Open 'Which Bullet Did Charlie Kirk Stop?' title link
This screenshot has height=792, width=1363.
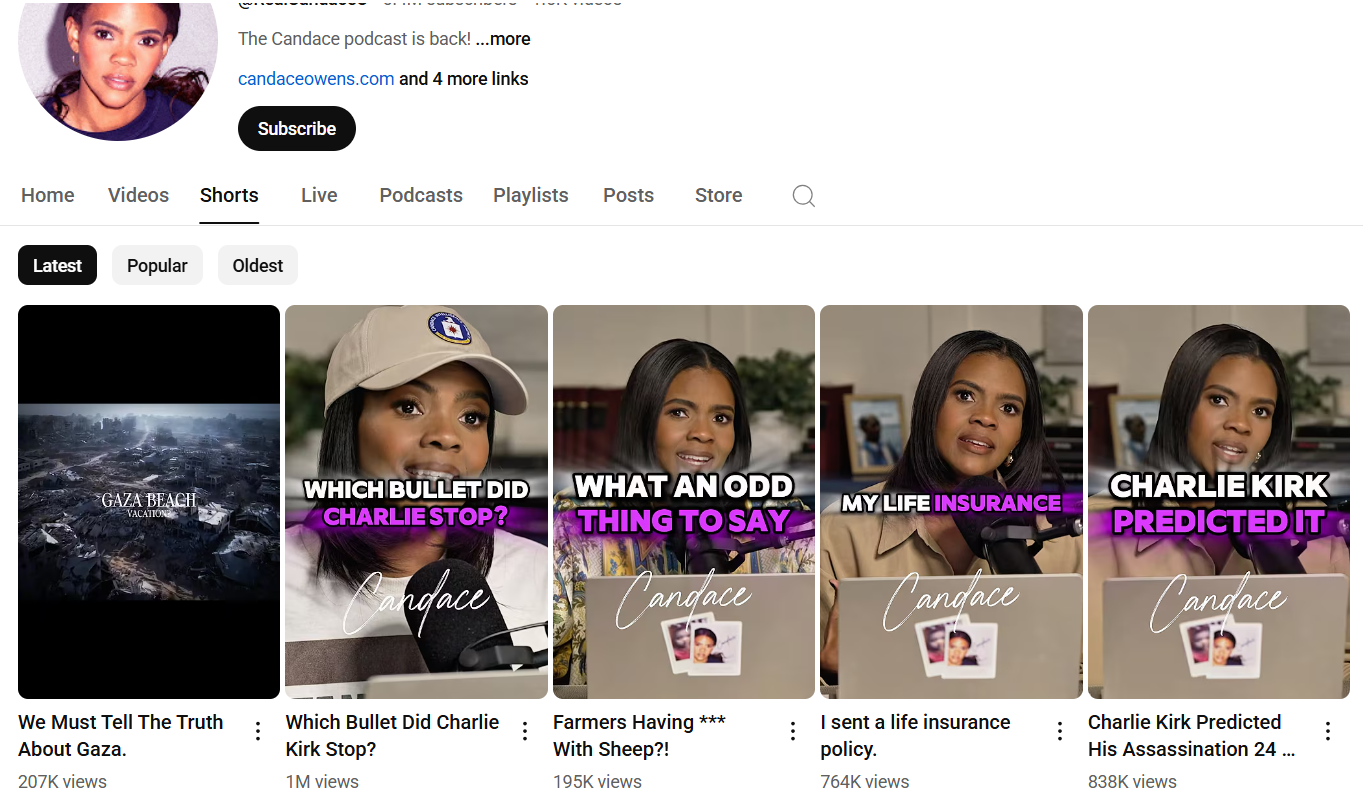coord(392,735)
